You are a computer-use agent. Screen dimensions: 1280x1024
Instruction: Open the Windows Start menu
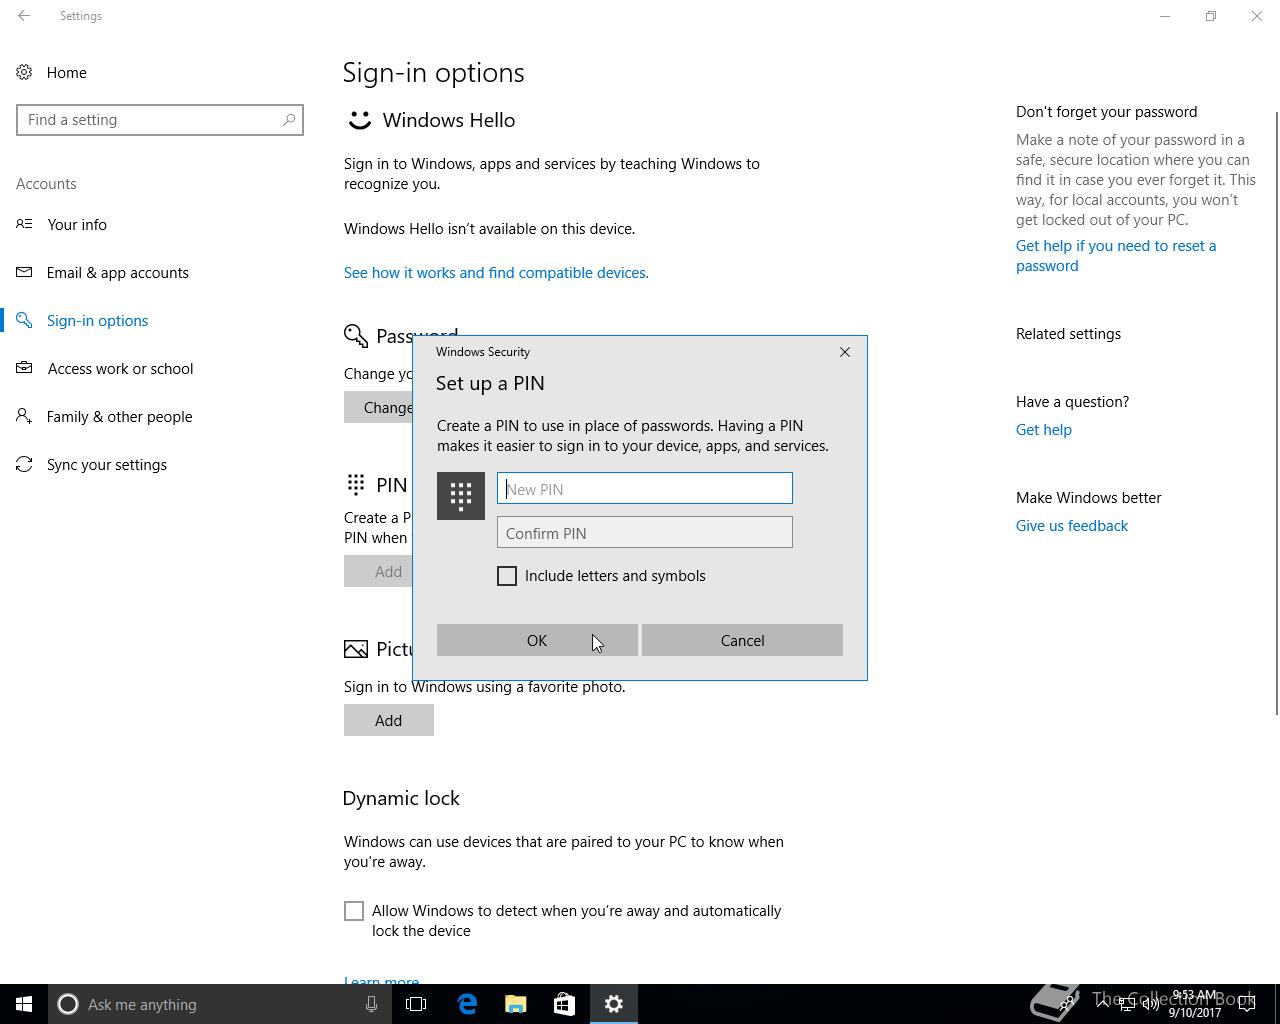[24, 1004]
